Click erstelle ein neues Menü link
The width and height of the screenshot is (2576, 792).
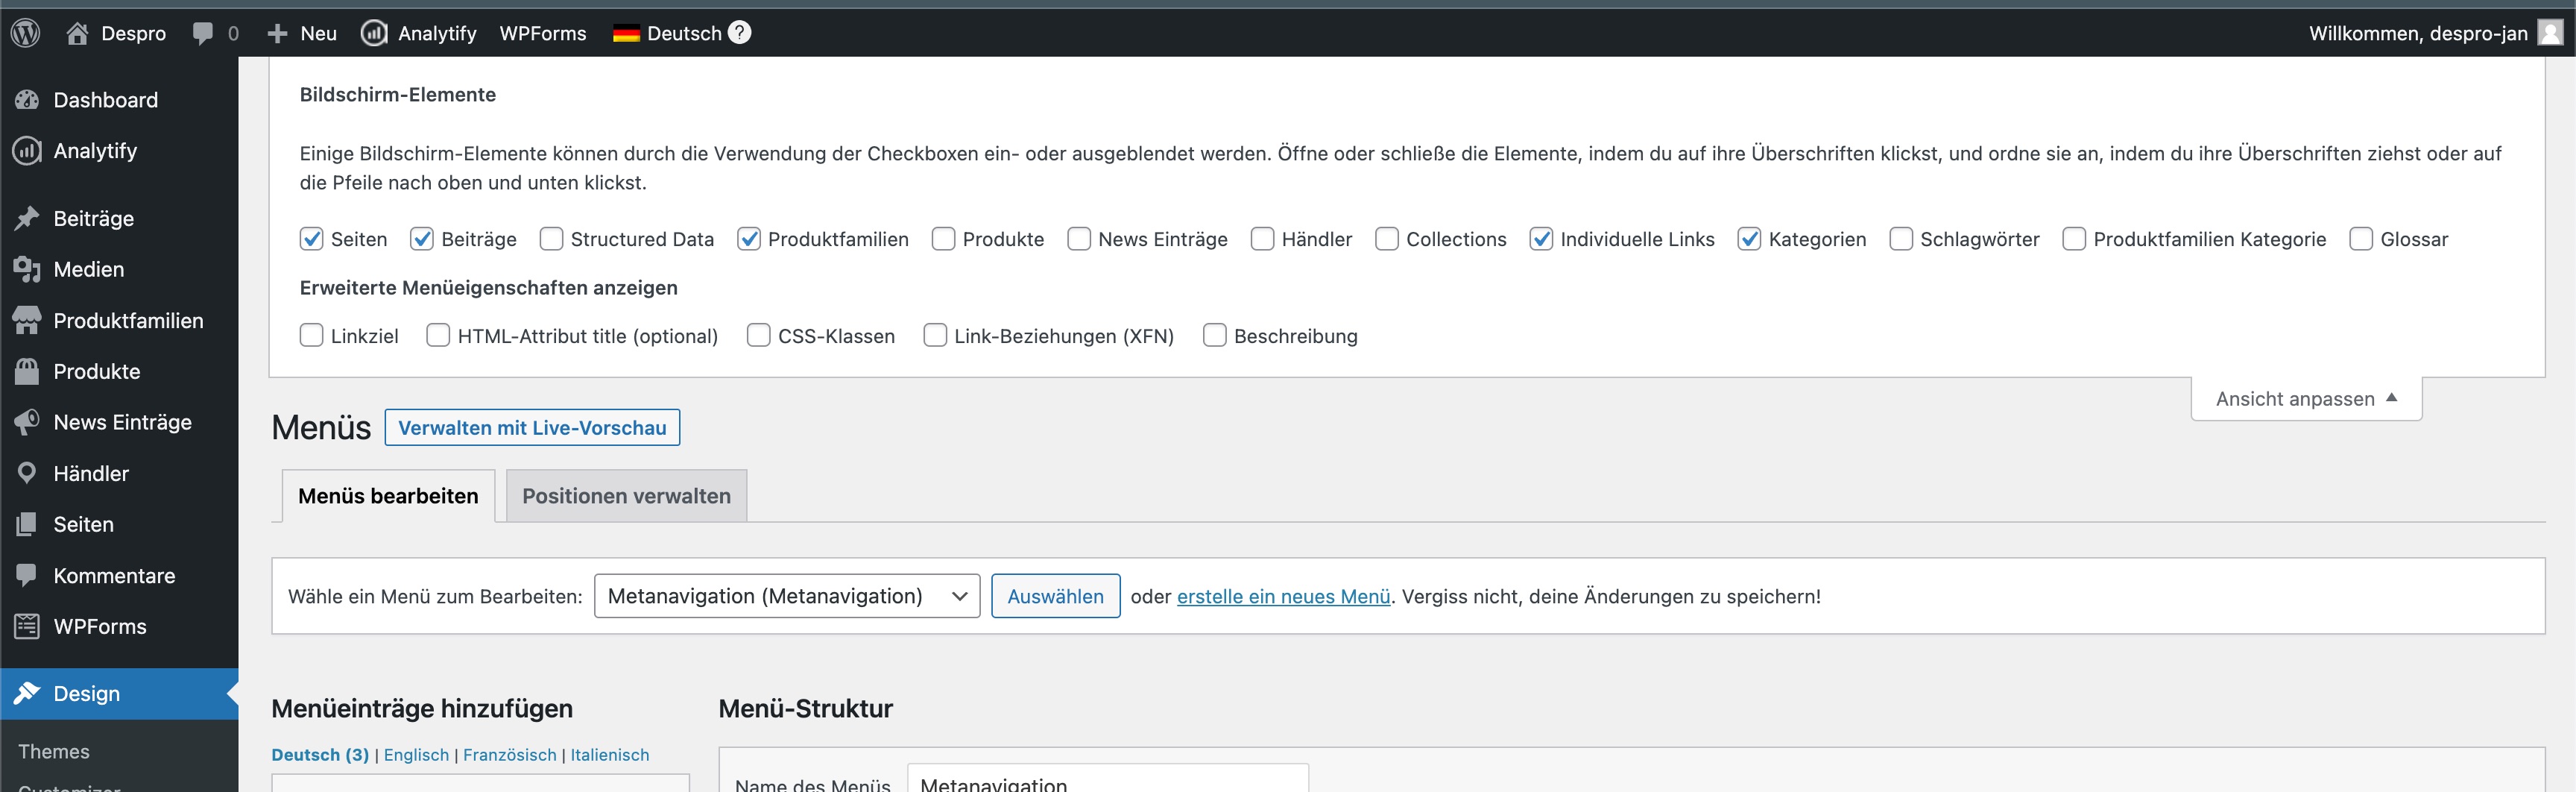coord(1283,596)
